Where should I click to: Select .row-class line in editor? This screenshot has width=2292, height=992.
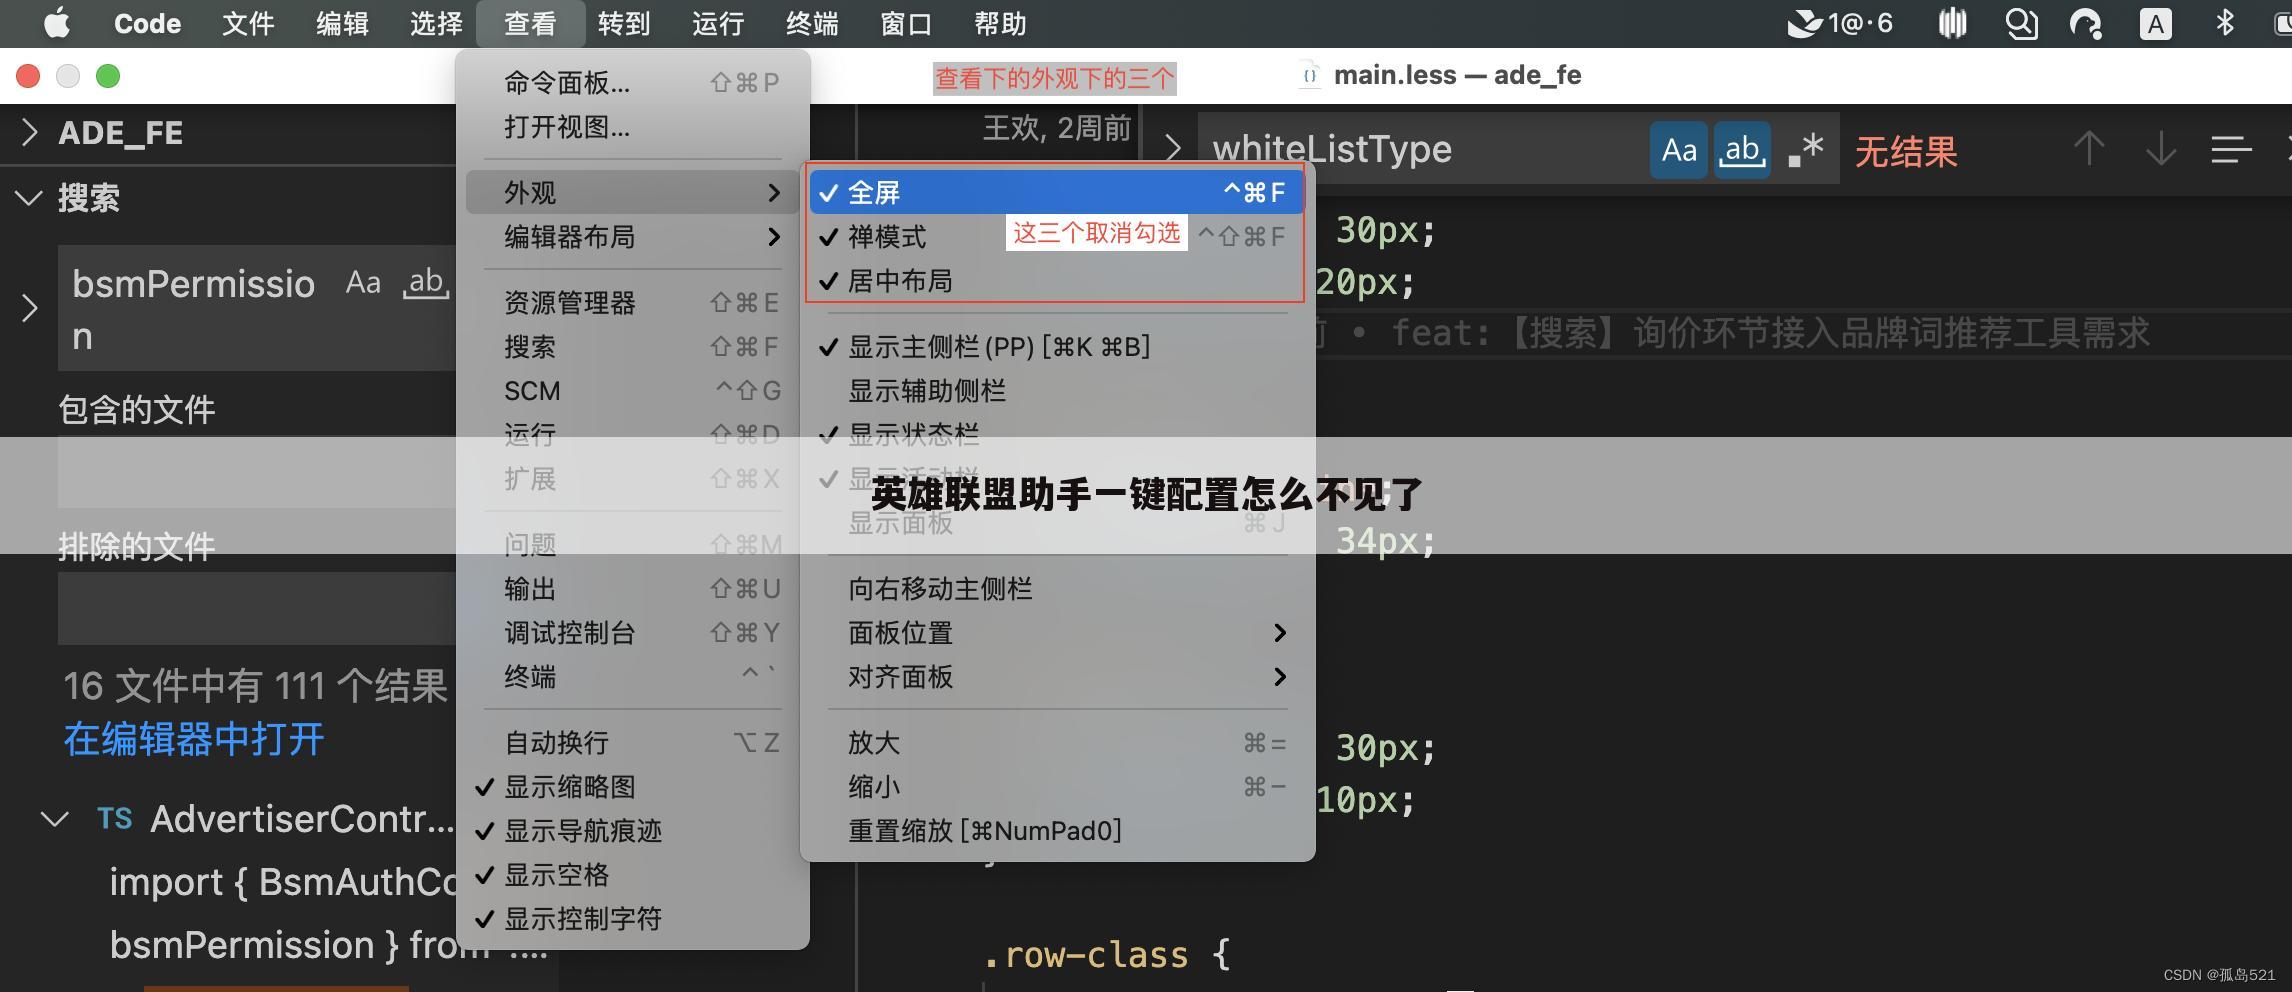point(1106,954)
